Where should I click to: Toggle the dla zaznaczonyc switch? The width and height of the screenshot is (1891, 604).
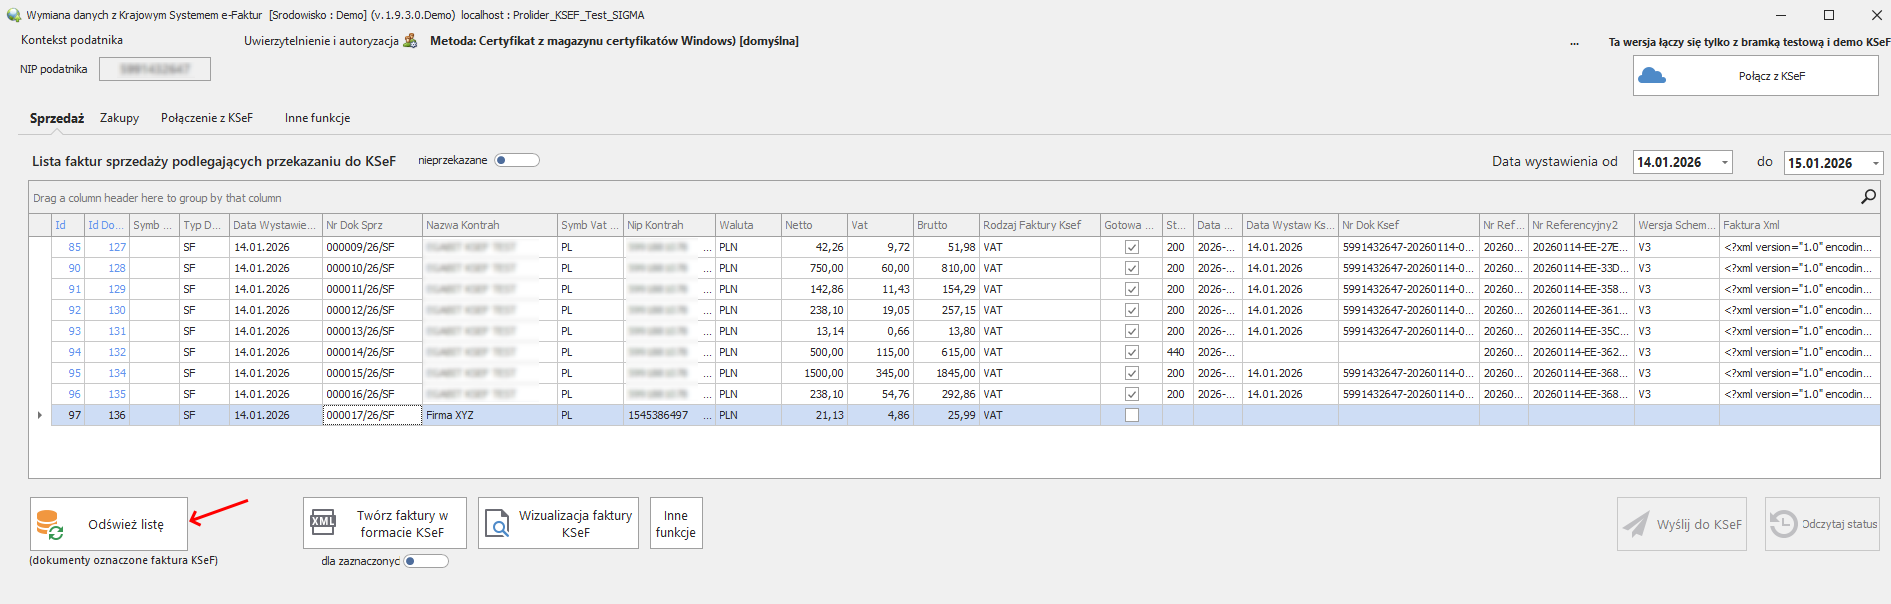(426, 561)
